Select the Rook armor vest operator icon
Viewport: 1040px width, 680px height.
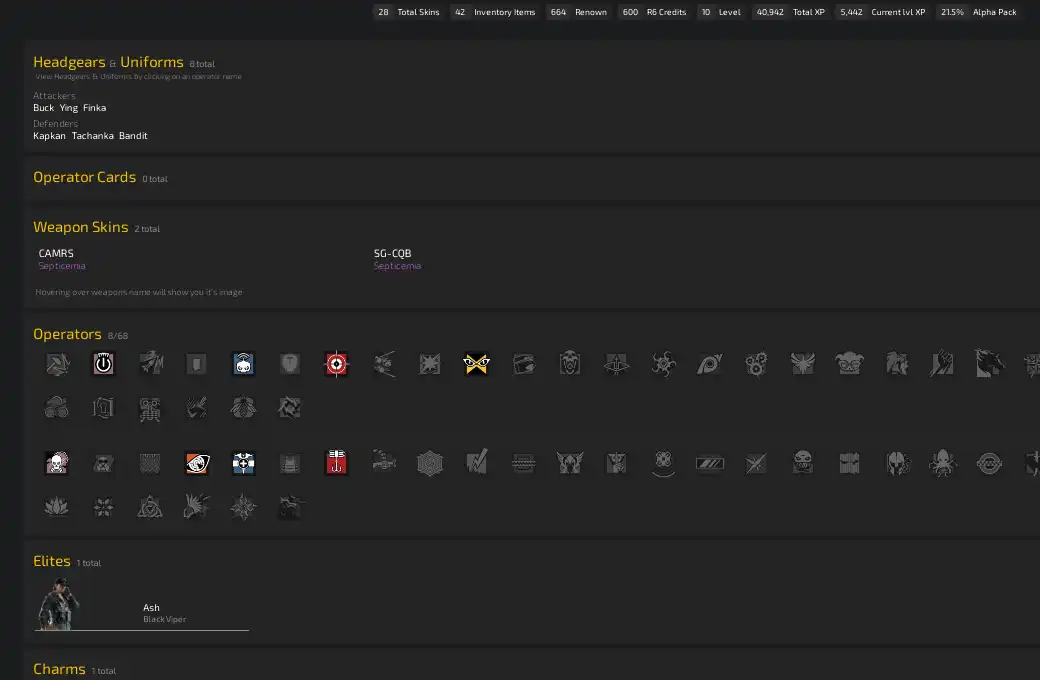pos(290,463)
